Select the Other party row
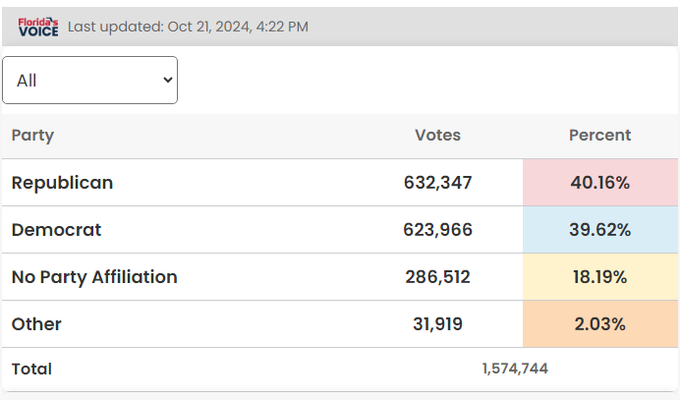Screen dimensions: 680x400 point(36,324)
